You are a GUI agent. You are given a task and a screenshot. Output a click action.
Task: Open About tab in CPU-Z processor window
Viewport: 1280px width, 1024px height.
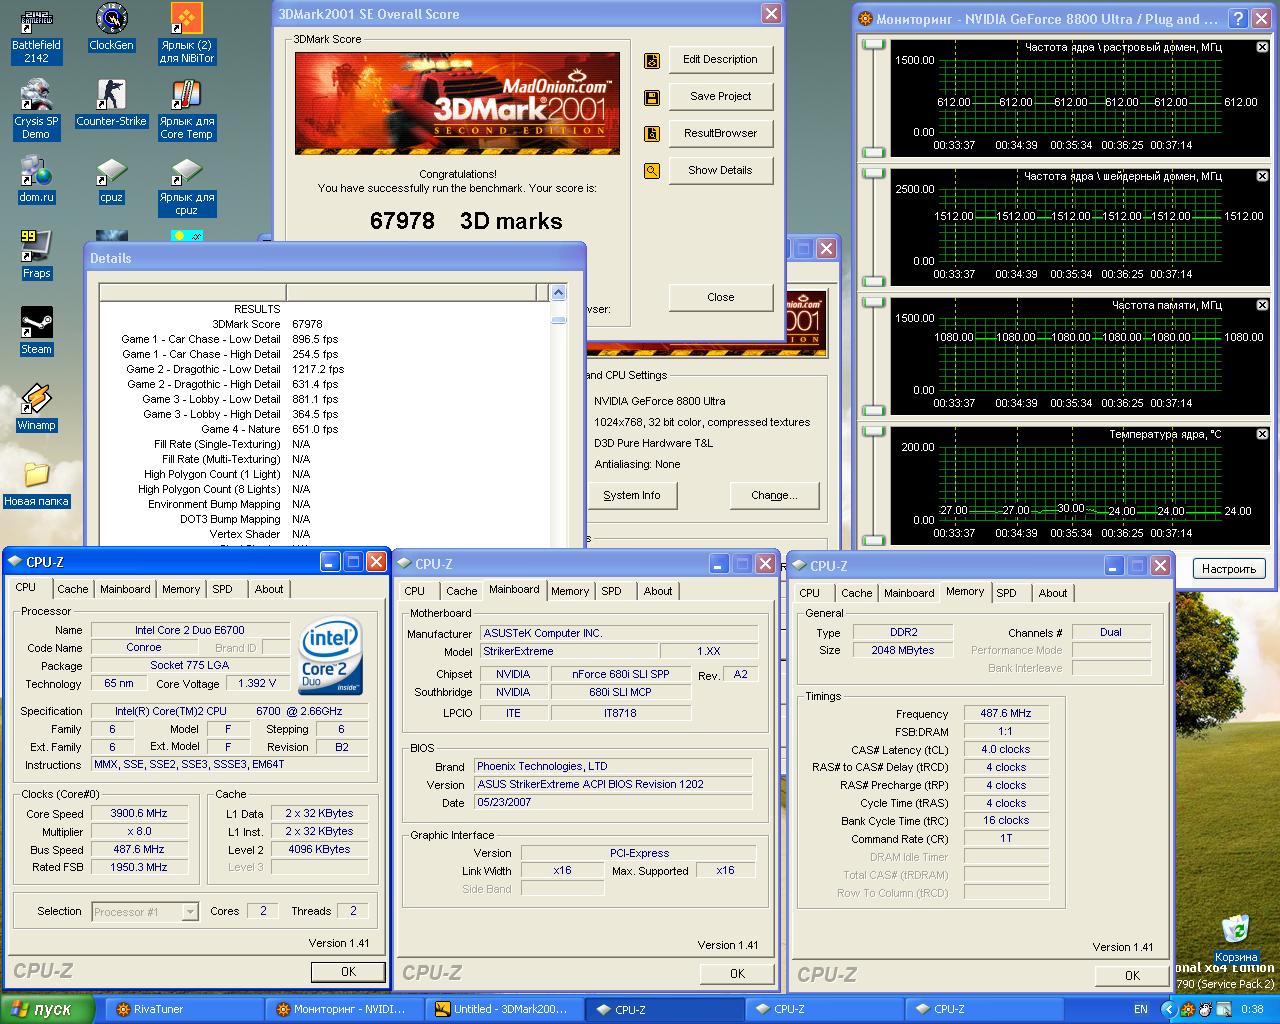[269, 590]
